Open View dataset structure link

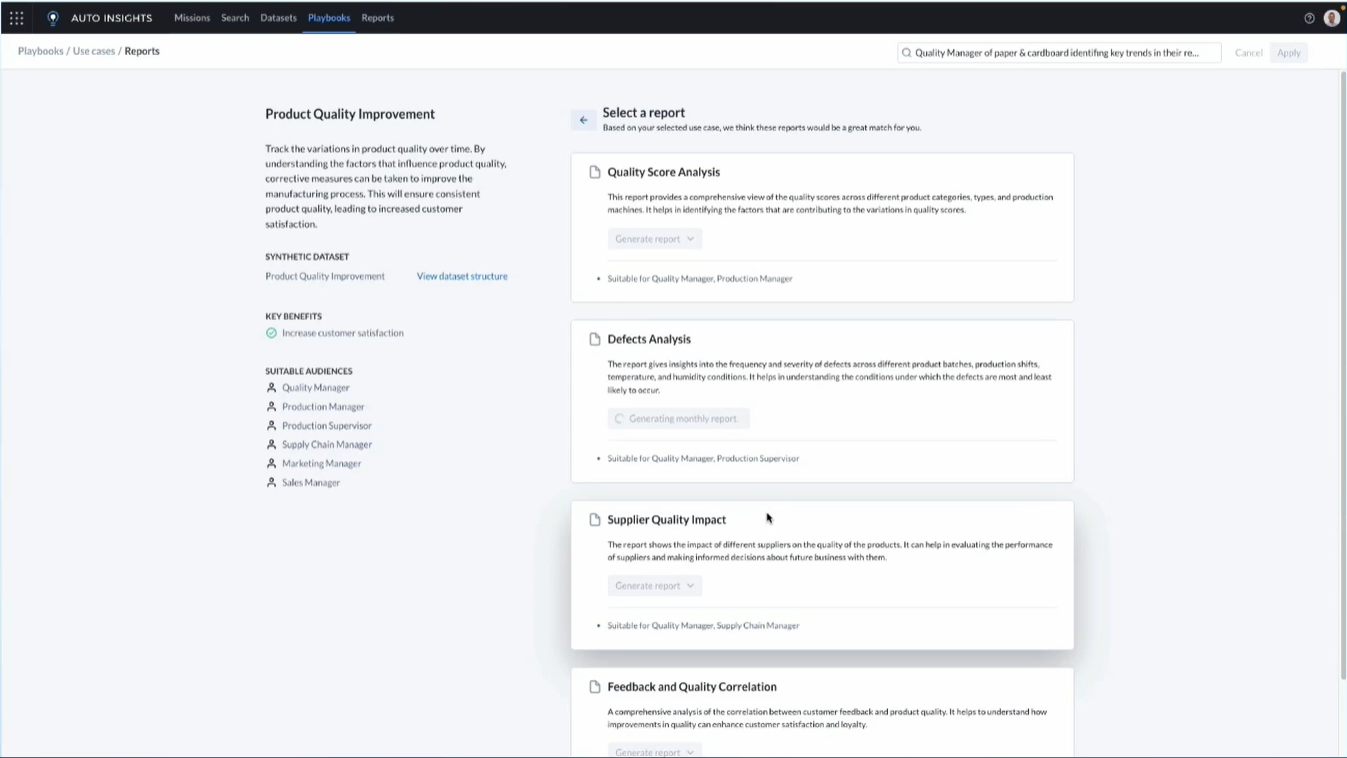(462, 276)
